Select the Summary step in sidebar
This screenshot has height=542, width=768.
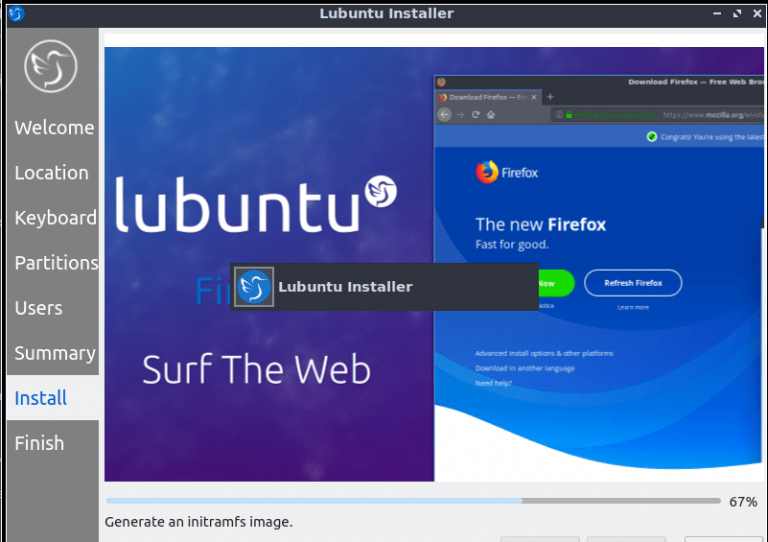[55, 353]
